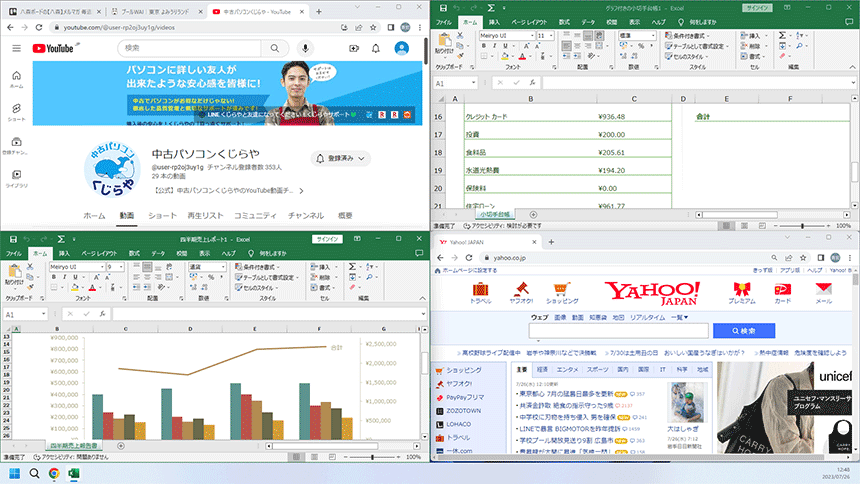The image size is (860, 484).
Task: Click Chrome icon in taskbar
Action: click(54, 474)
